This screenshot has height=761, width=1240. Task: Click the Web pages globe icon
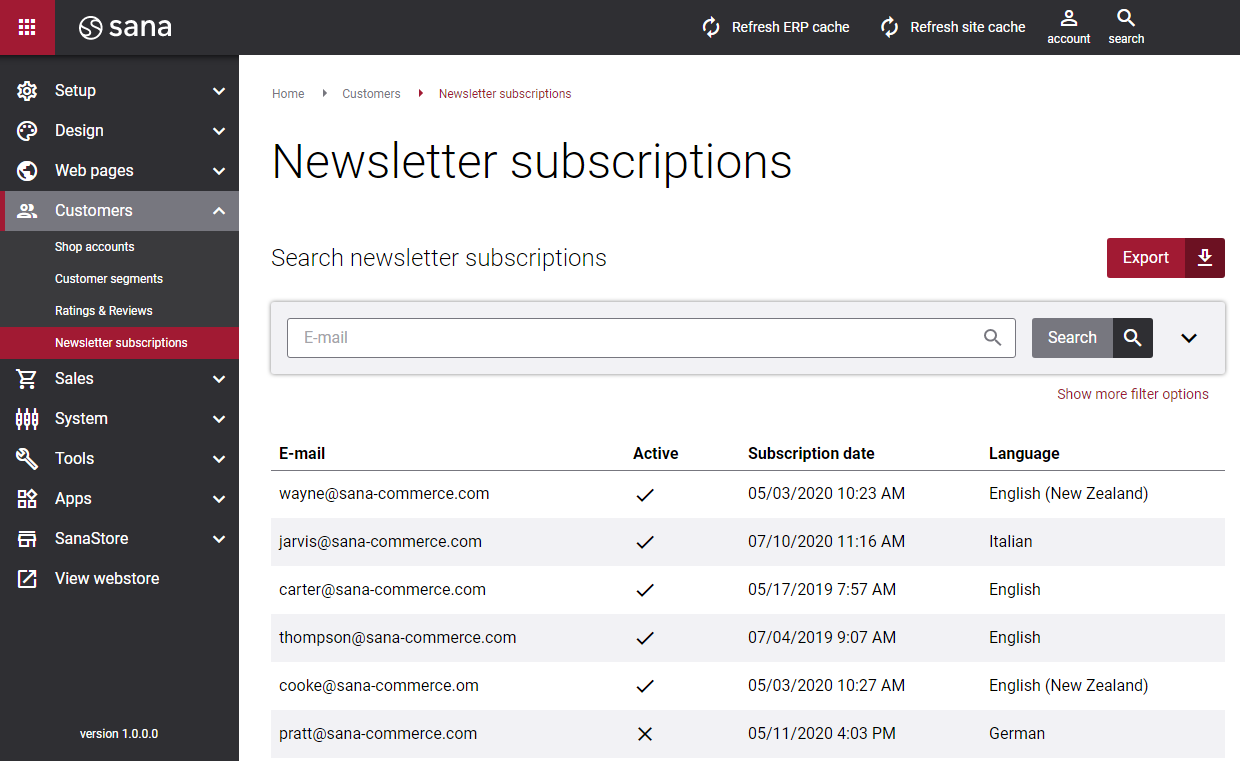(x=27, y=171)
